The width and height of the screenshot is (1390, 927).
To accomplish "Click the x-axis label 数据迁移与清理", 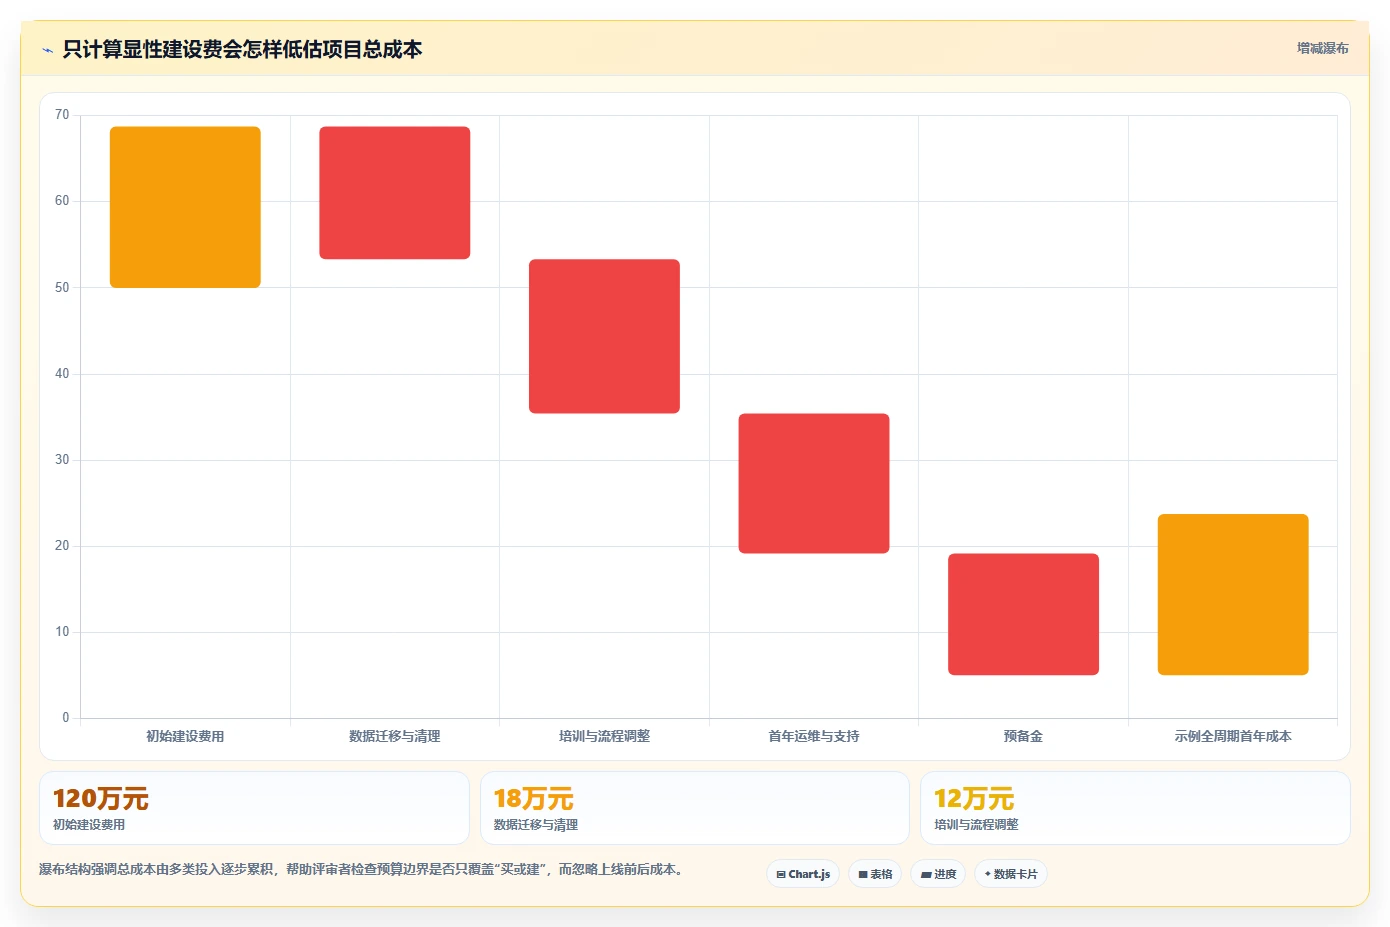I will (395, 736).
